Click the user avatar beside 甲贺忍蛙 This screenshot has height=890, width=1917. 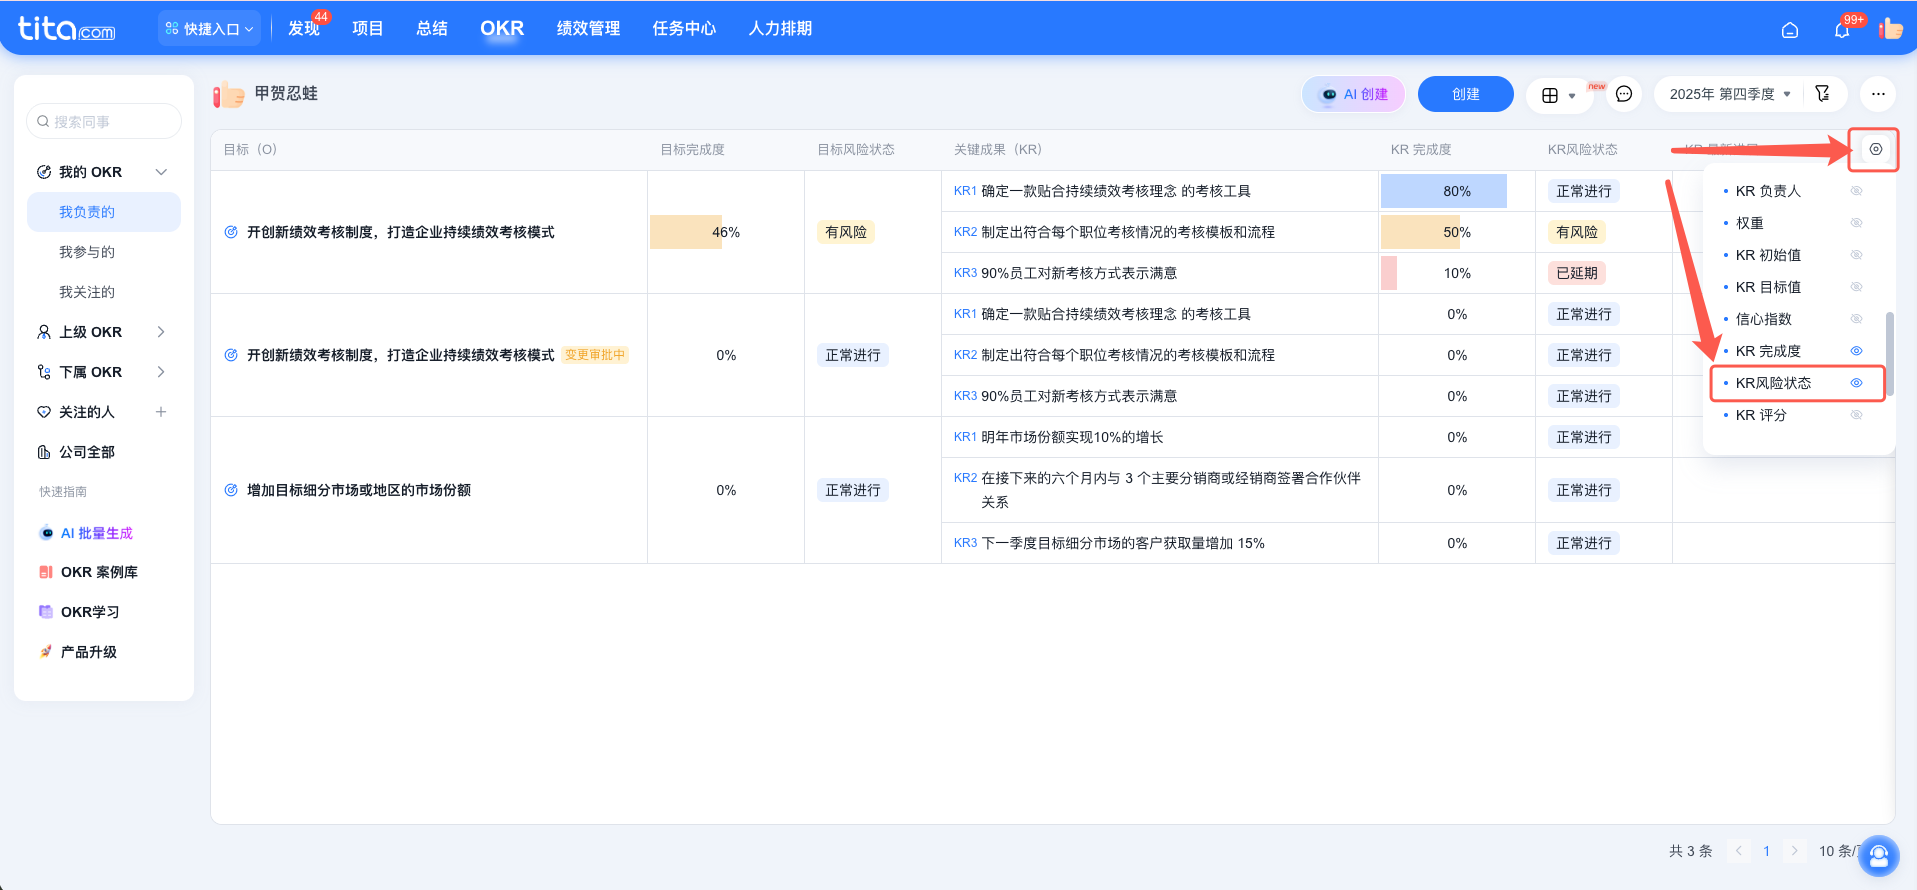click(x=228, y=95)
